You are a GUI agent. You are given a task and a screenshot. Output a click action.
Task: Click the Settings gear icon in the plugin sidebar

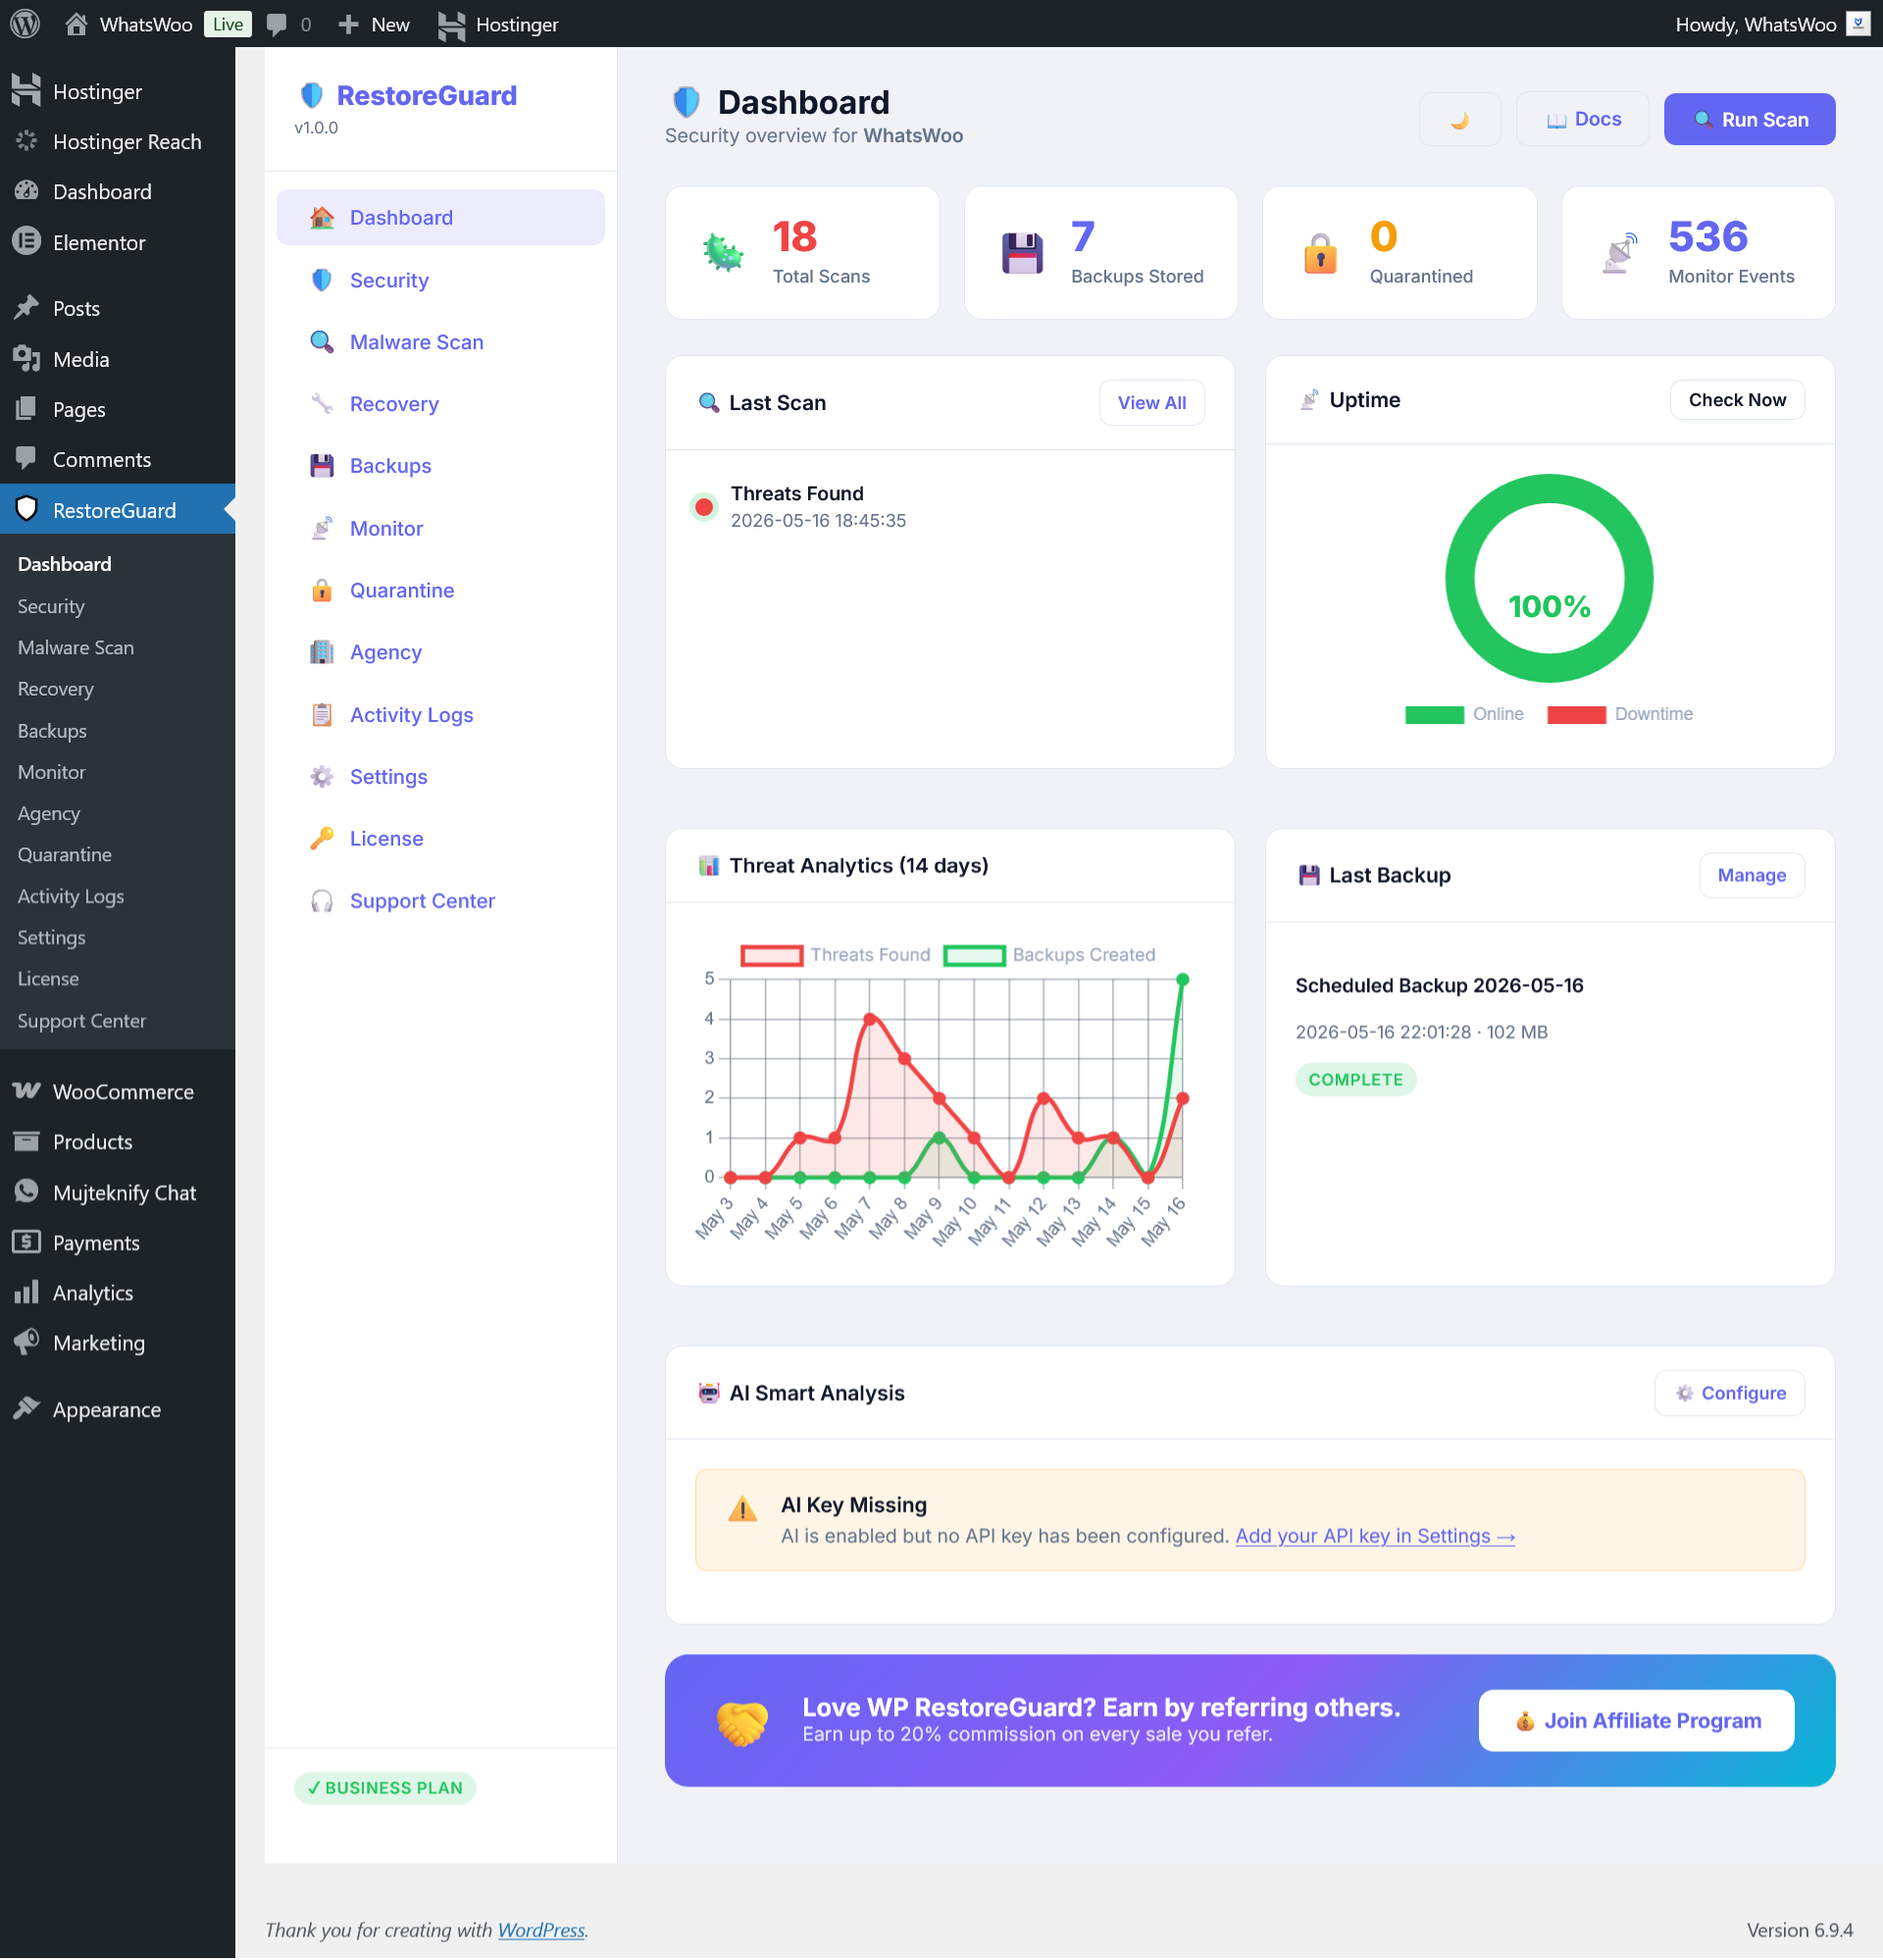point(321,777)
